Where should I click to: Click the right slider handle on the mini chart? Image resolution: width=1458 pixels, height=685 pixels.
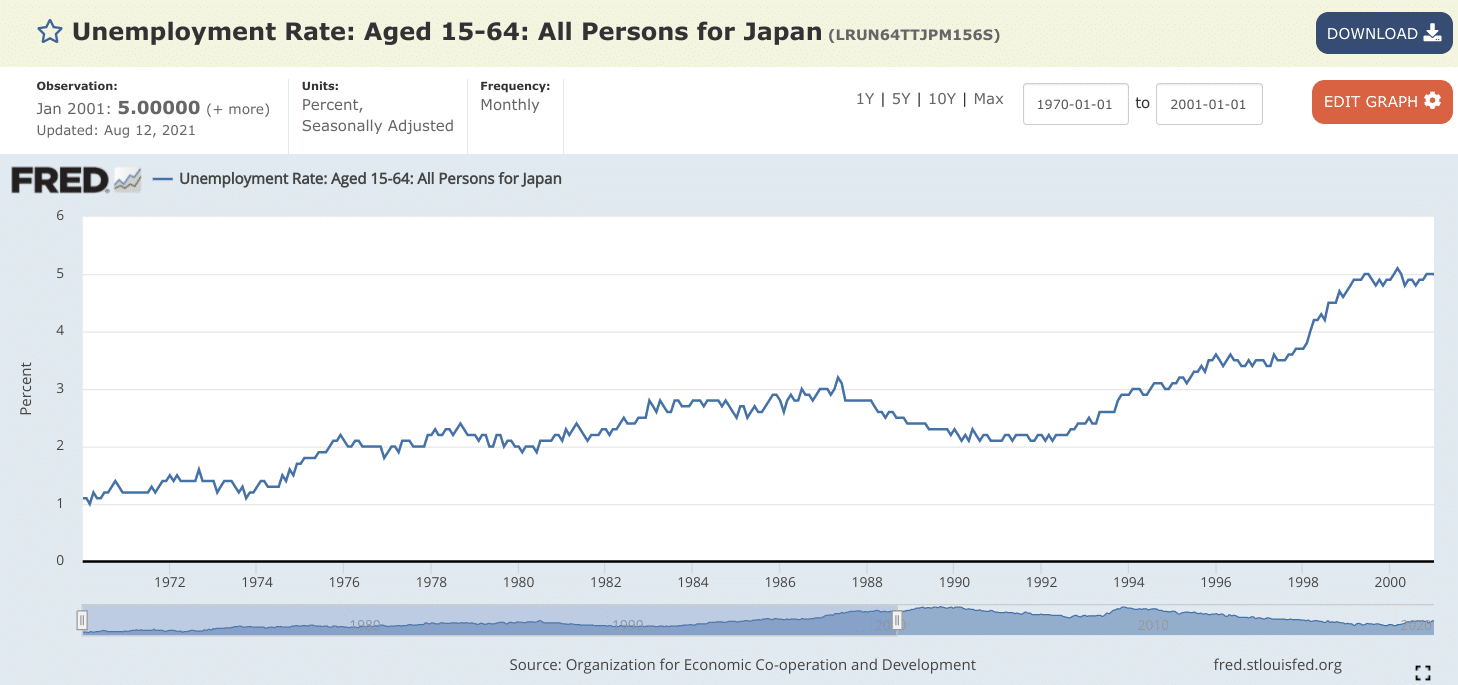click(x=897, y=620)
